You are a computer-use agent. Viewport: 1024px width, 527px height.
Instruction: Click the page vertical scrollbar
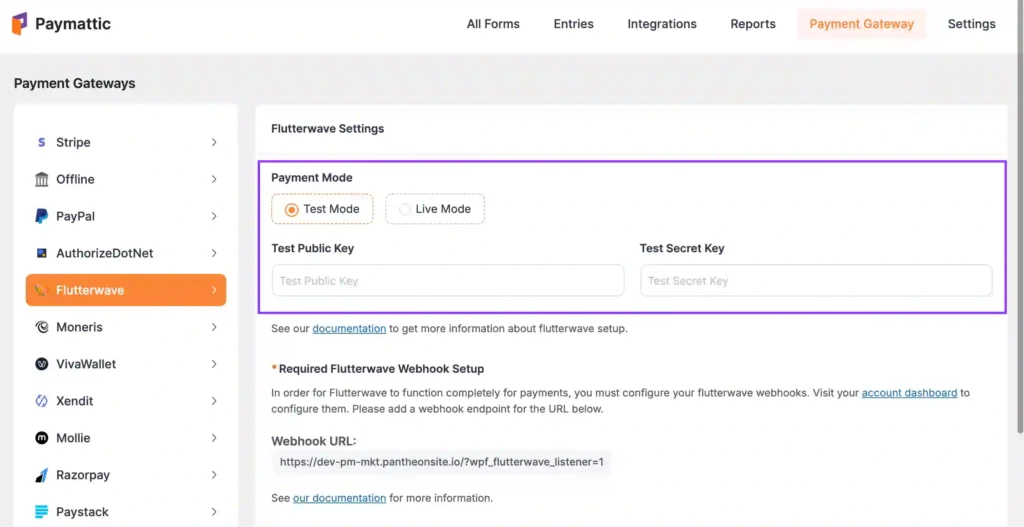click(1020, 216)
